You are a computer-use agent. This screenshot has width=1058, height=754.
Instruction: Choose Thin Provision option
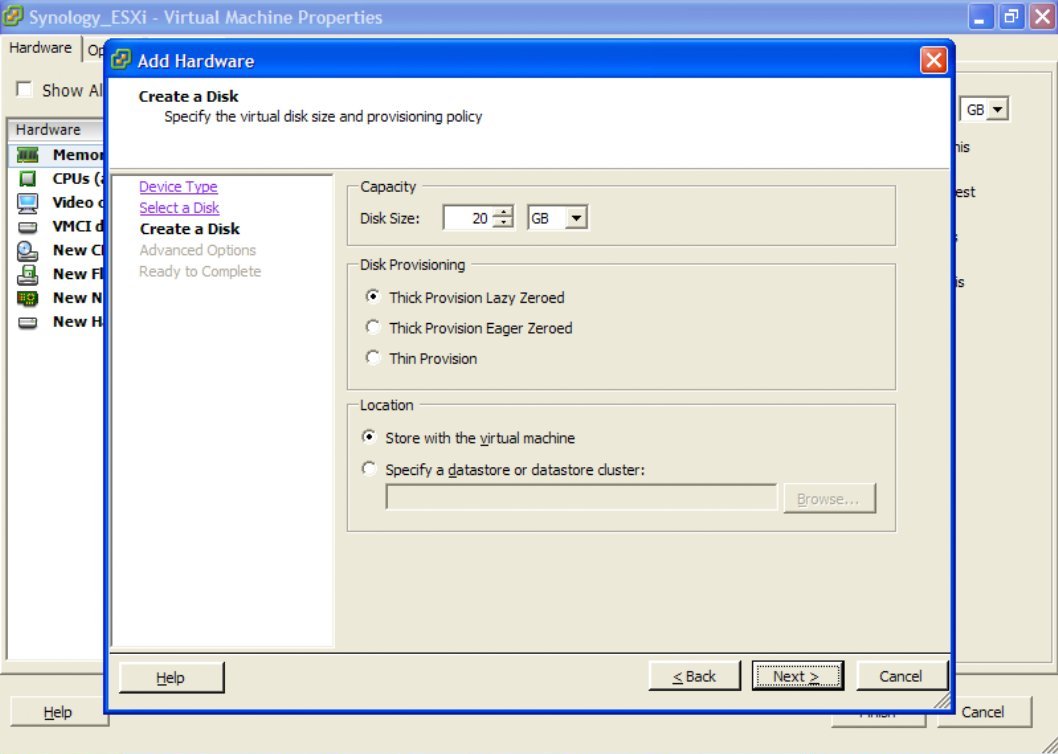[372, 358]
